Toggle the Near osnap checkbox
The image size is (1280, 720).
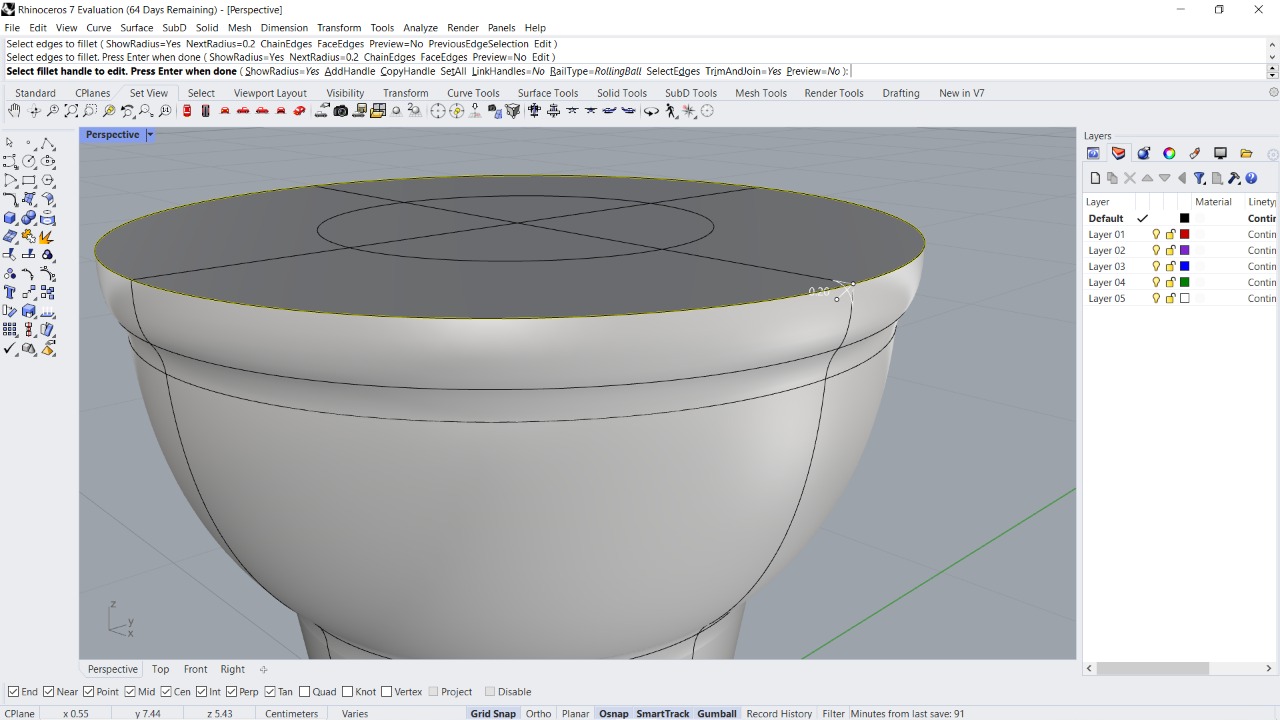point(49,691)
